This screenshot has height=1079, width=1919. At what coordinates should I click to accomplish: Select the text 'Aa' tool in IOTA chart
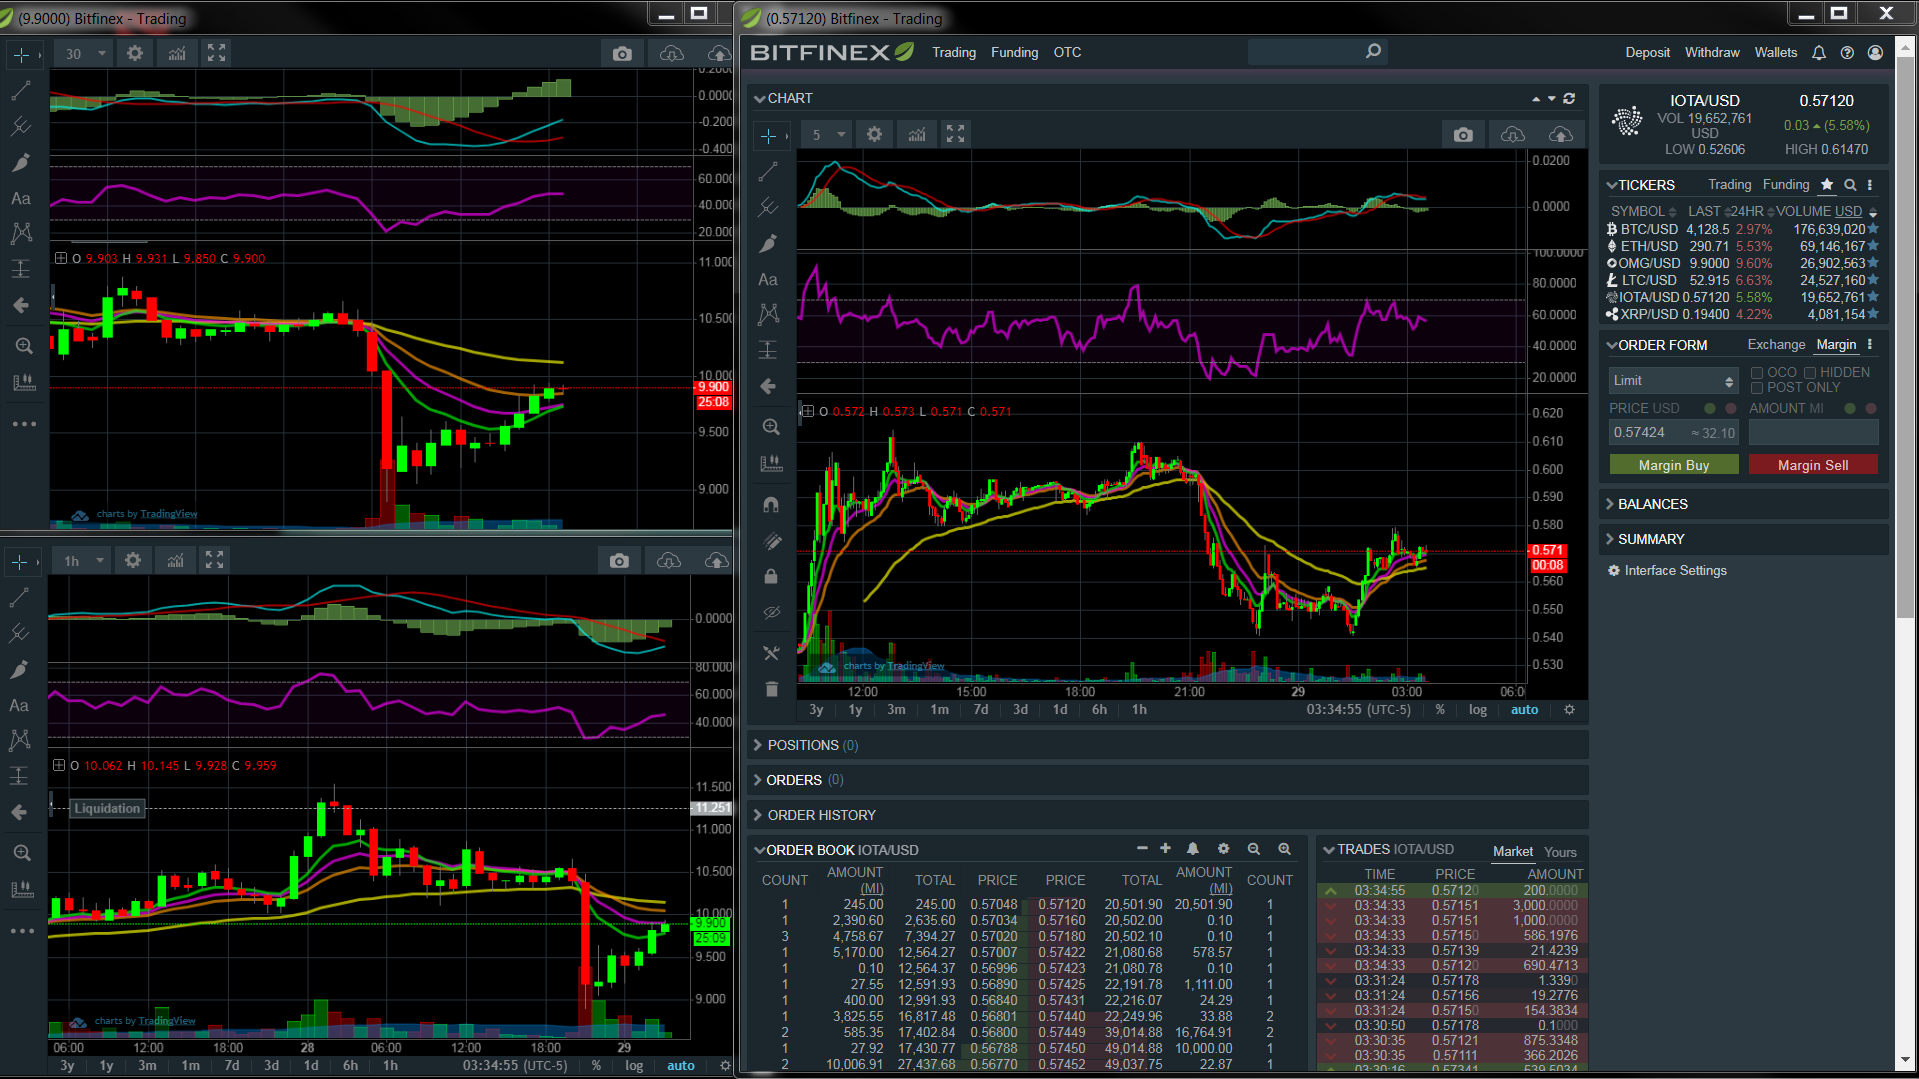point(768,280)
